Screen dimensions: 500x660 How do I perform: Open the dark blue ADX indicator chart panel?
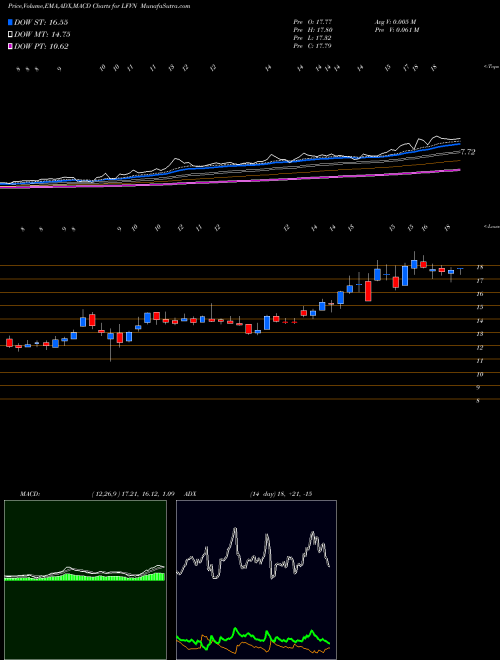(x=256, y=580)
